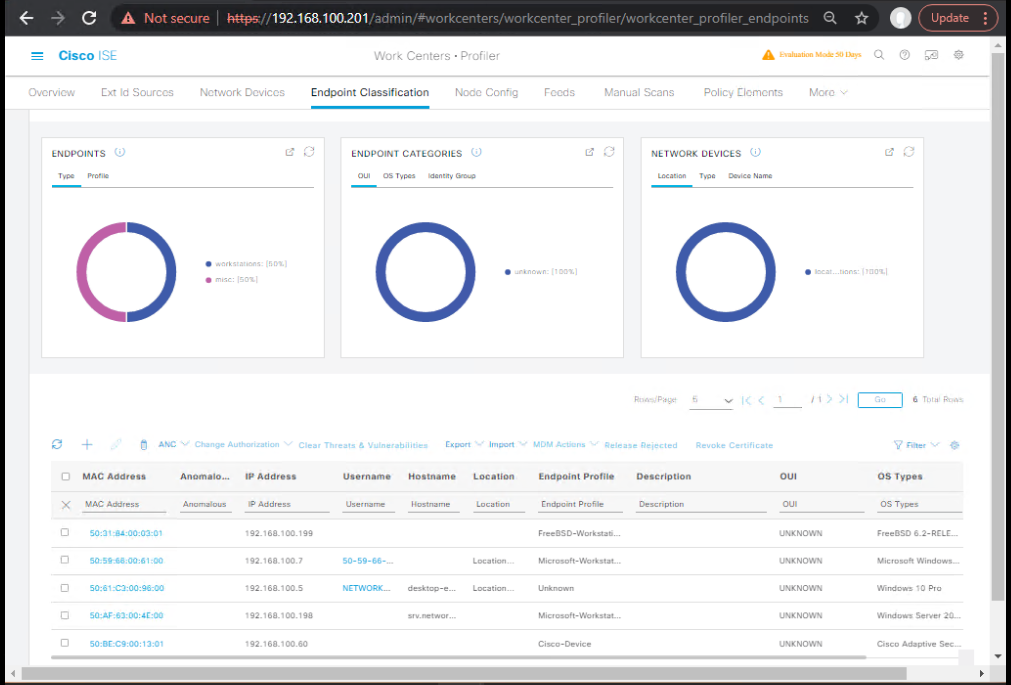Screen dimensions: 1011x685
Task: Click the Go pagination button
Action: [880, 400]
